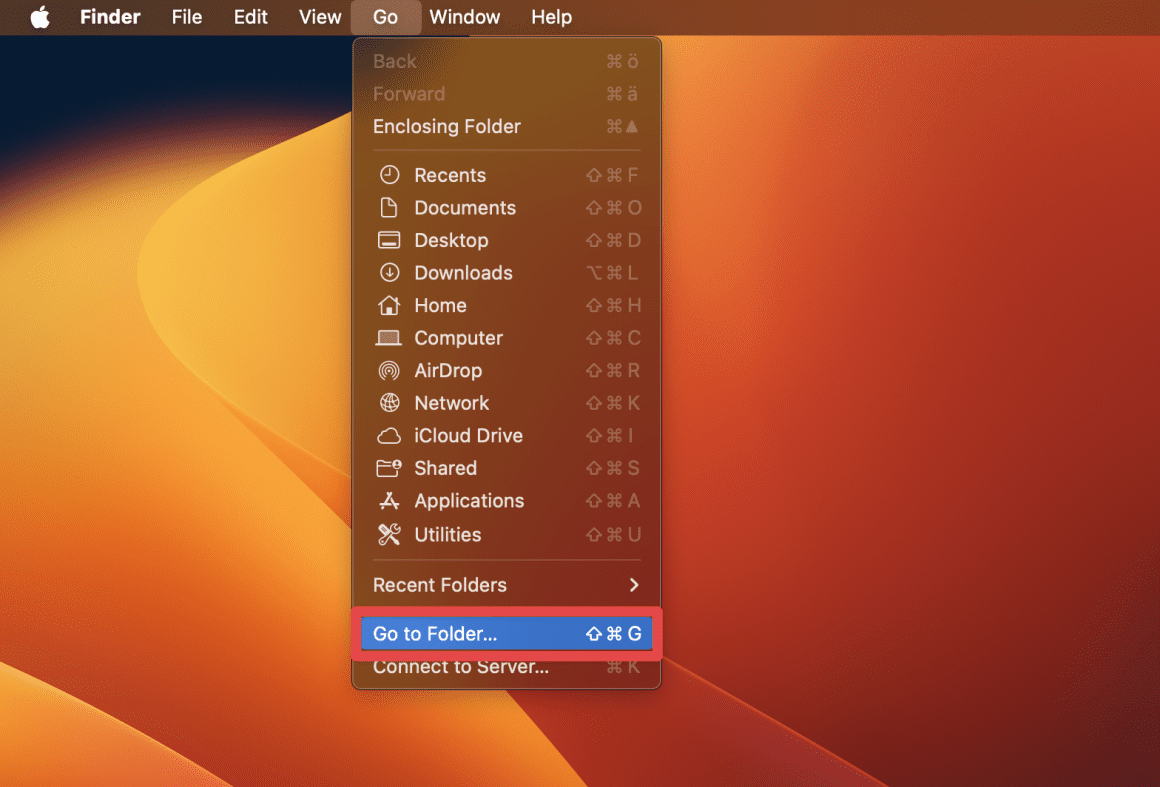Click the Documents file icon

[390, 207]
